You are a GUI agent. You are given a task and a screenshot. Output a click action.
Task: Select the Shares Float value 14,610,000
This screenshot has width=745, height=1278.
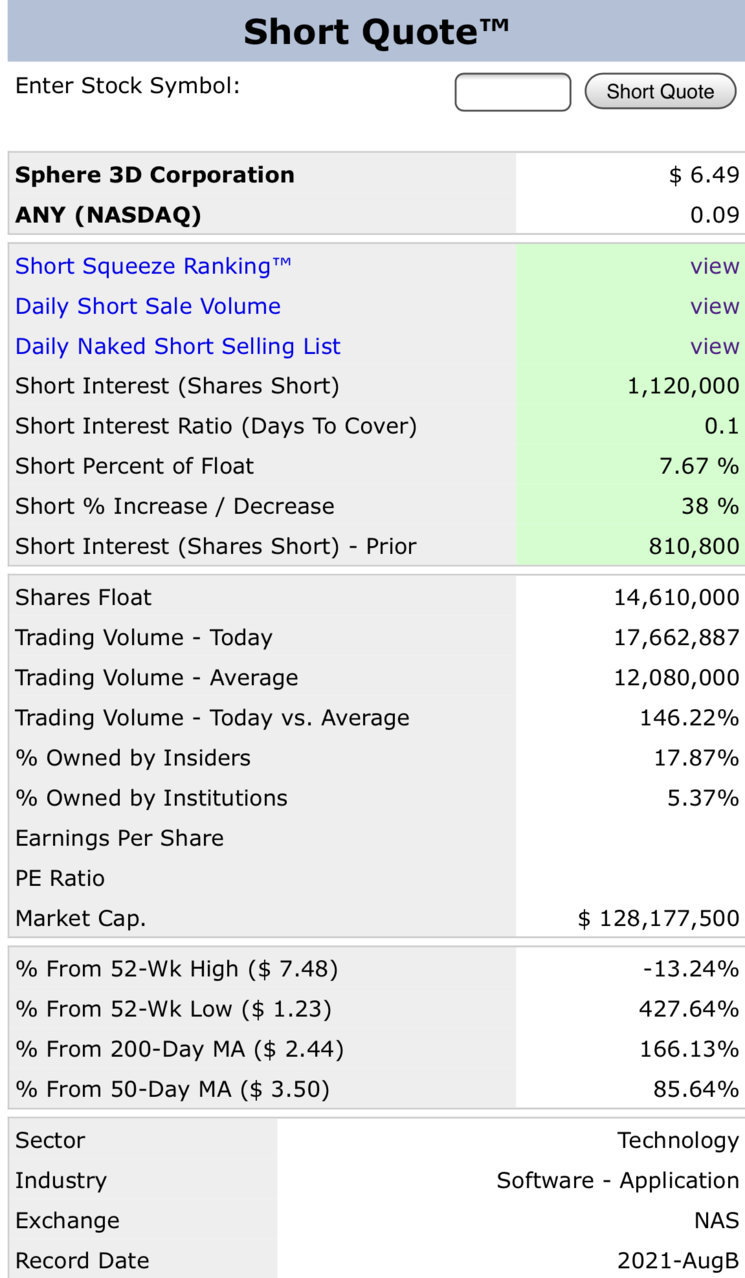coord(677,598)
